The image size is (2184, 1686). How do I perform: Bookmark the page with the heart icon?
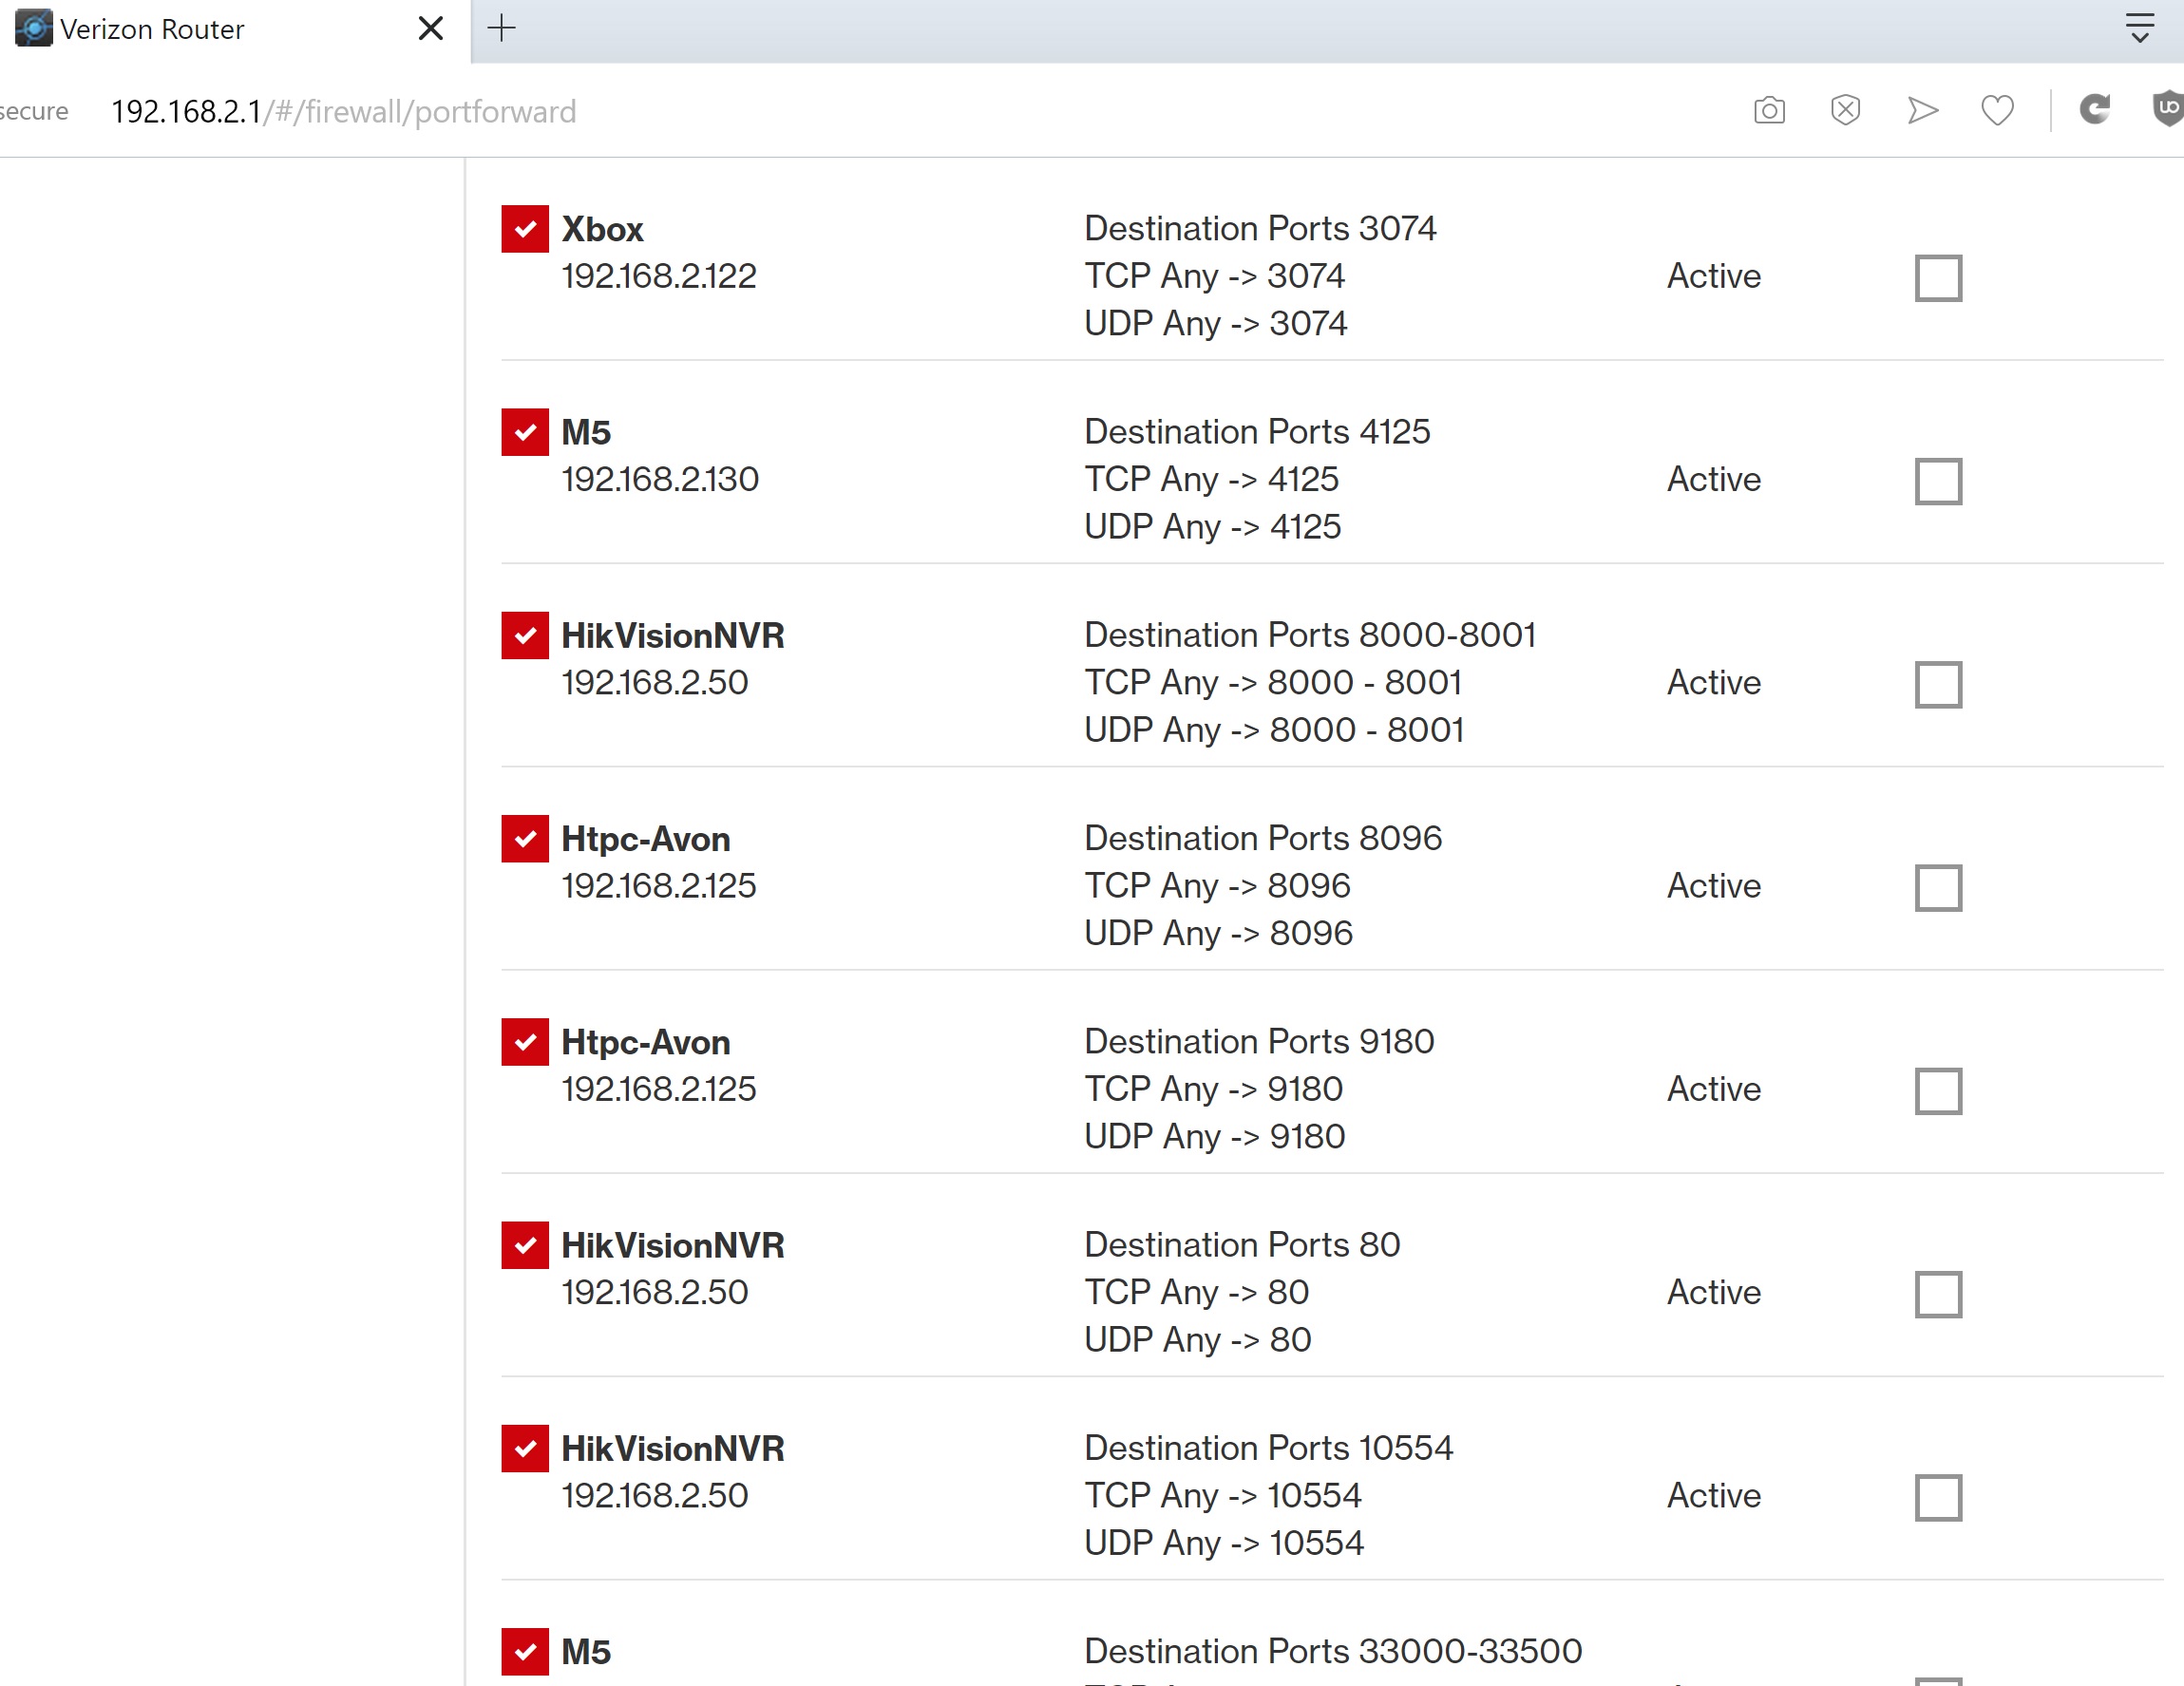(1997, 110)
